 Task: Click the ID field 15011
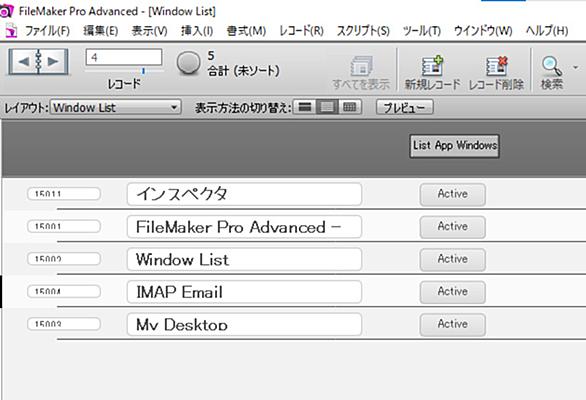64,194
